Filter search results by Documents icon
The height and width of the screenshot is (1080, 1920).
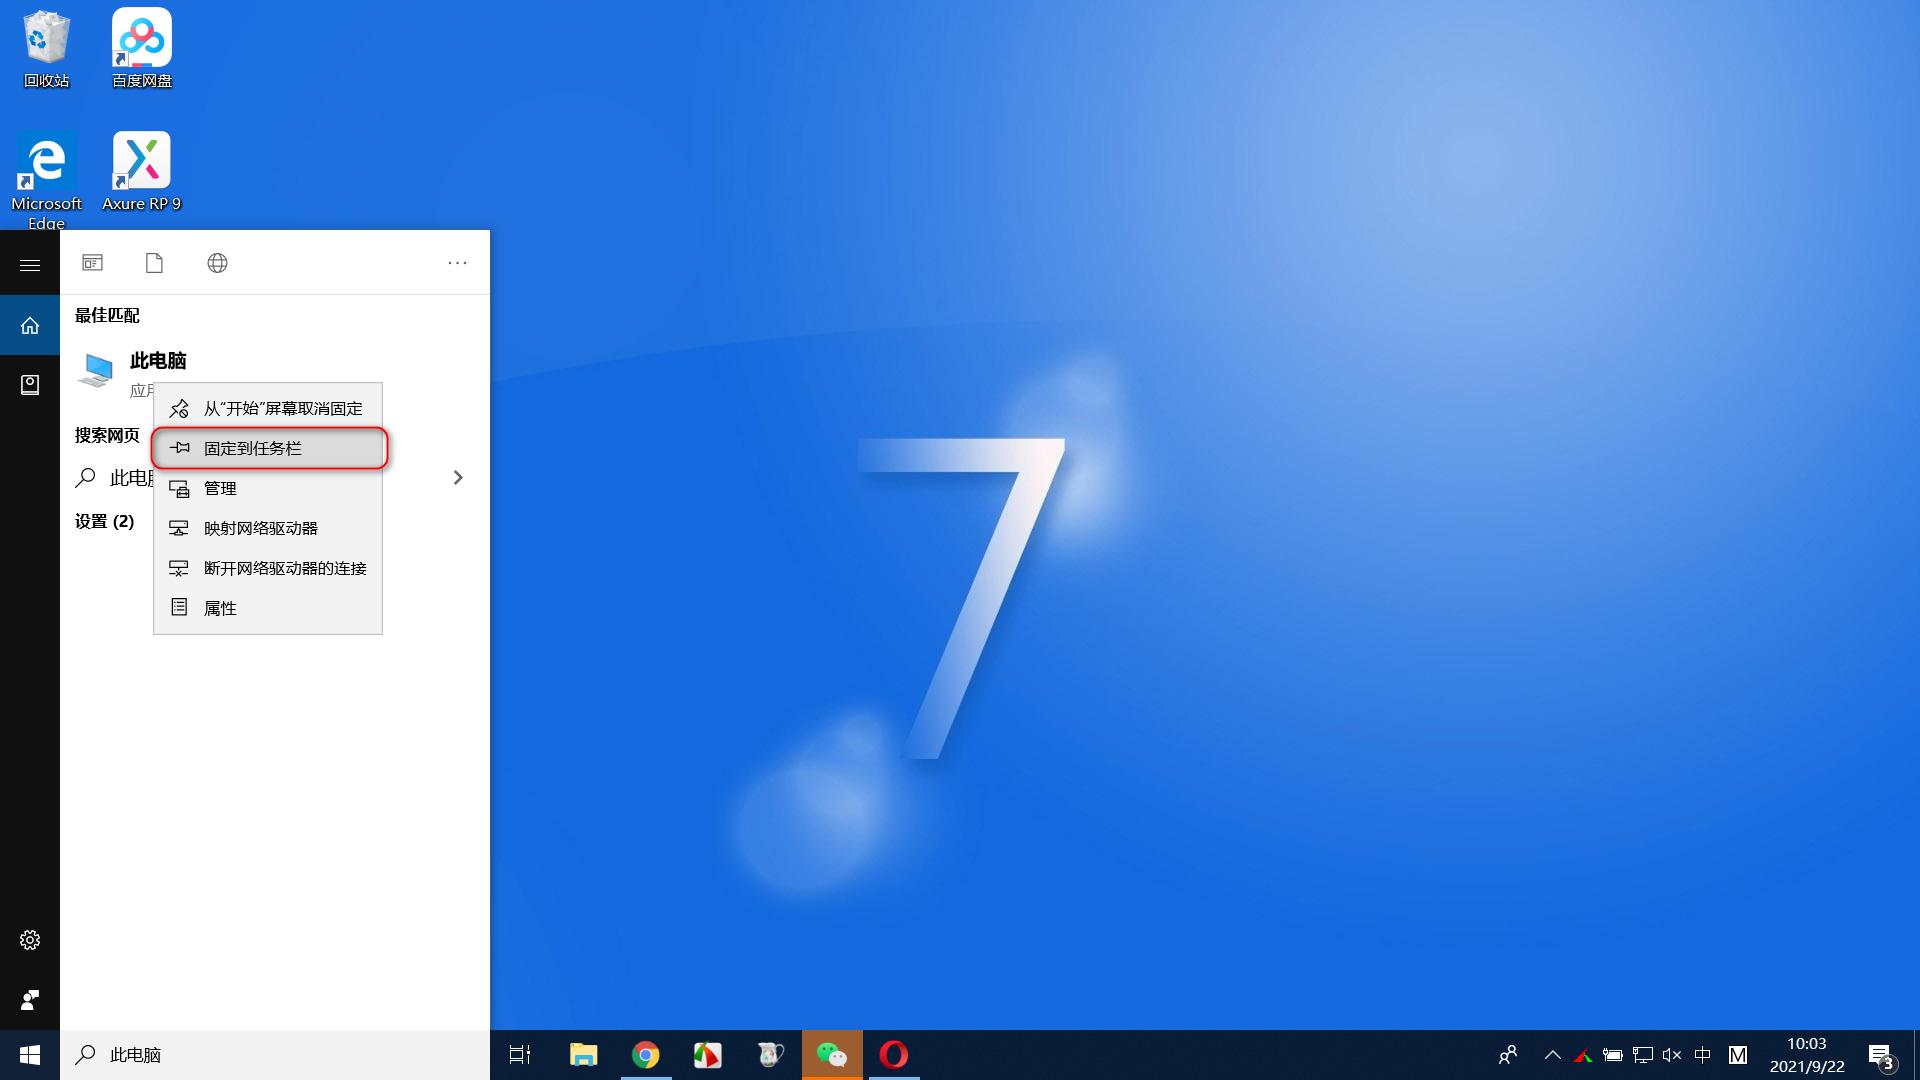154,263
